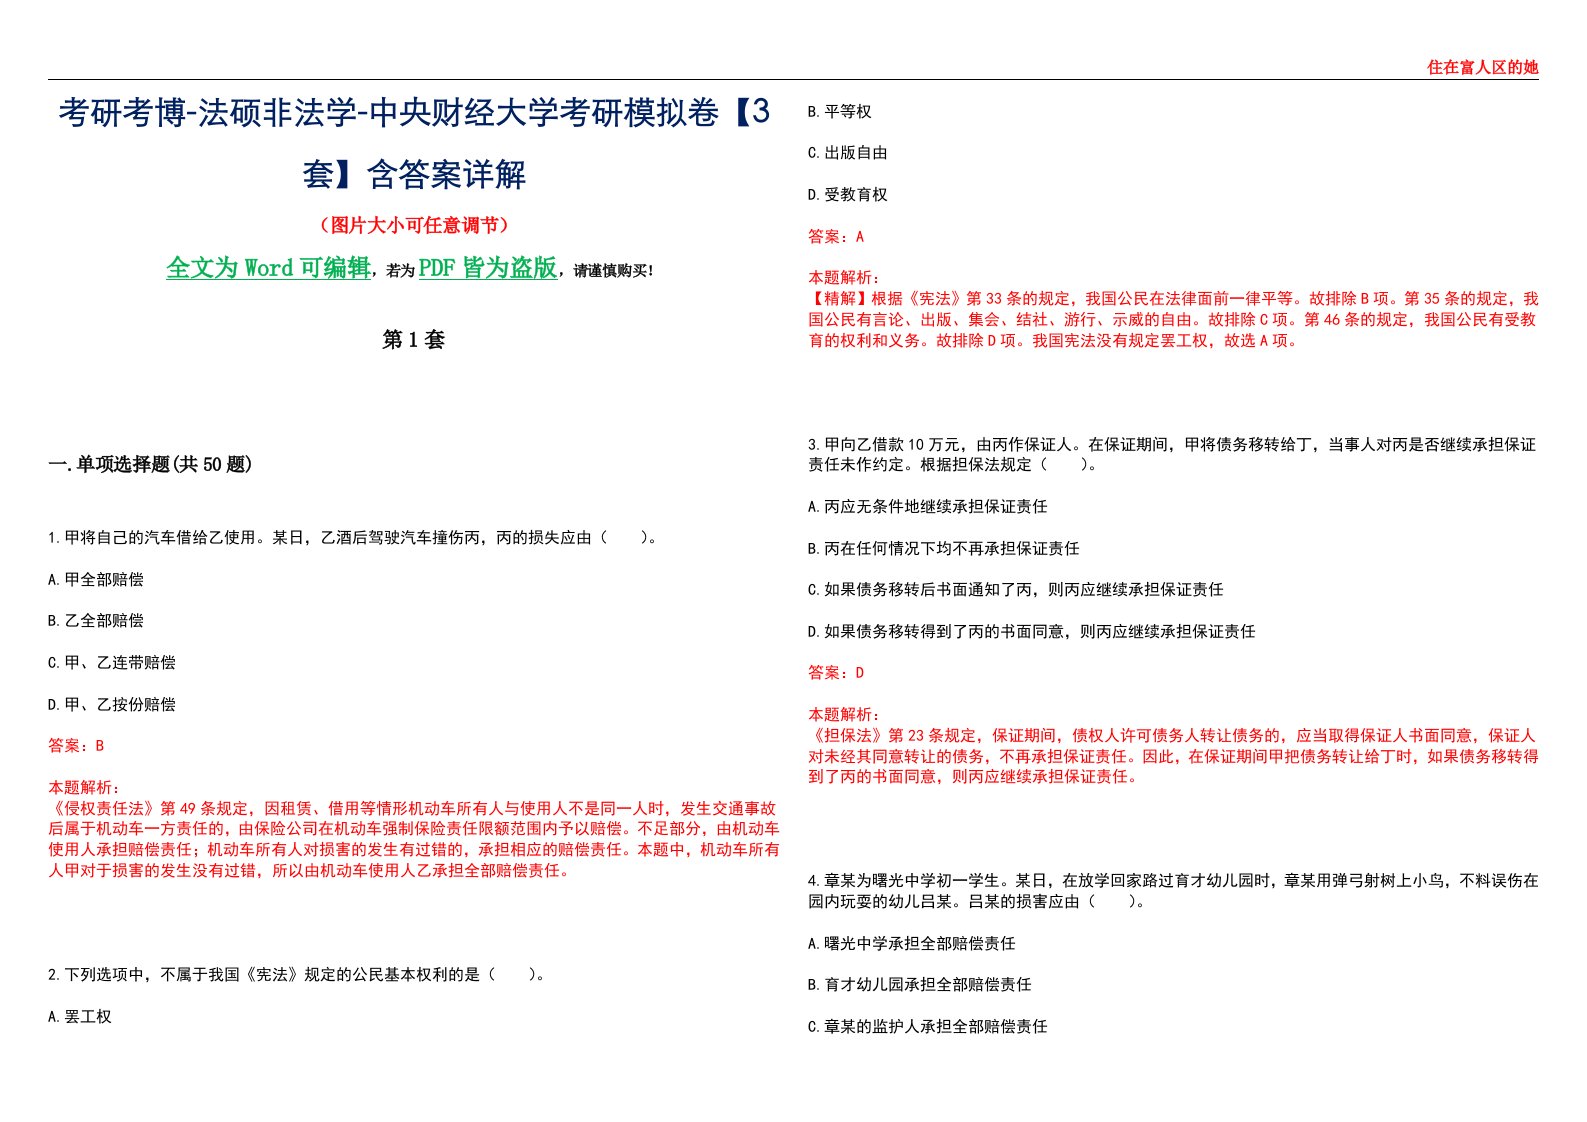Screen dimensions: 1587x1122
Task: Click the 【精解】 explanation citing 《宪法》第 33 条
Action: (x=1173, y=320)
